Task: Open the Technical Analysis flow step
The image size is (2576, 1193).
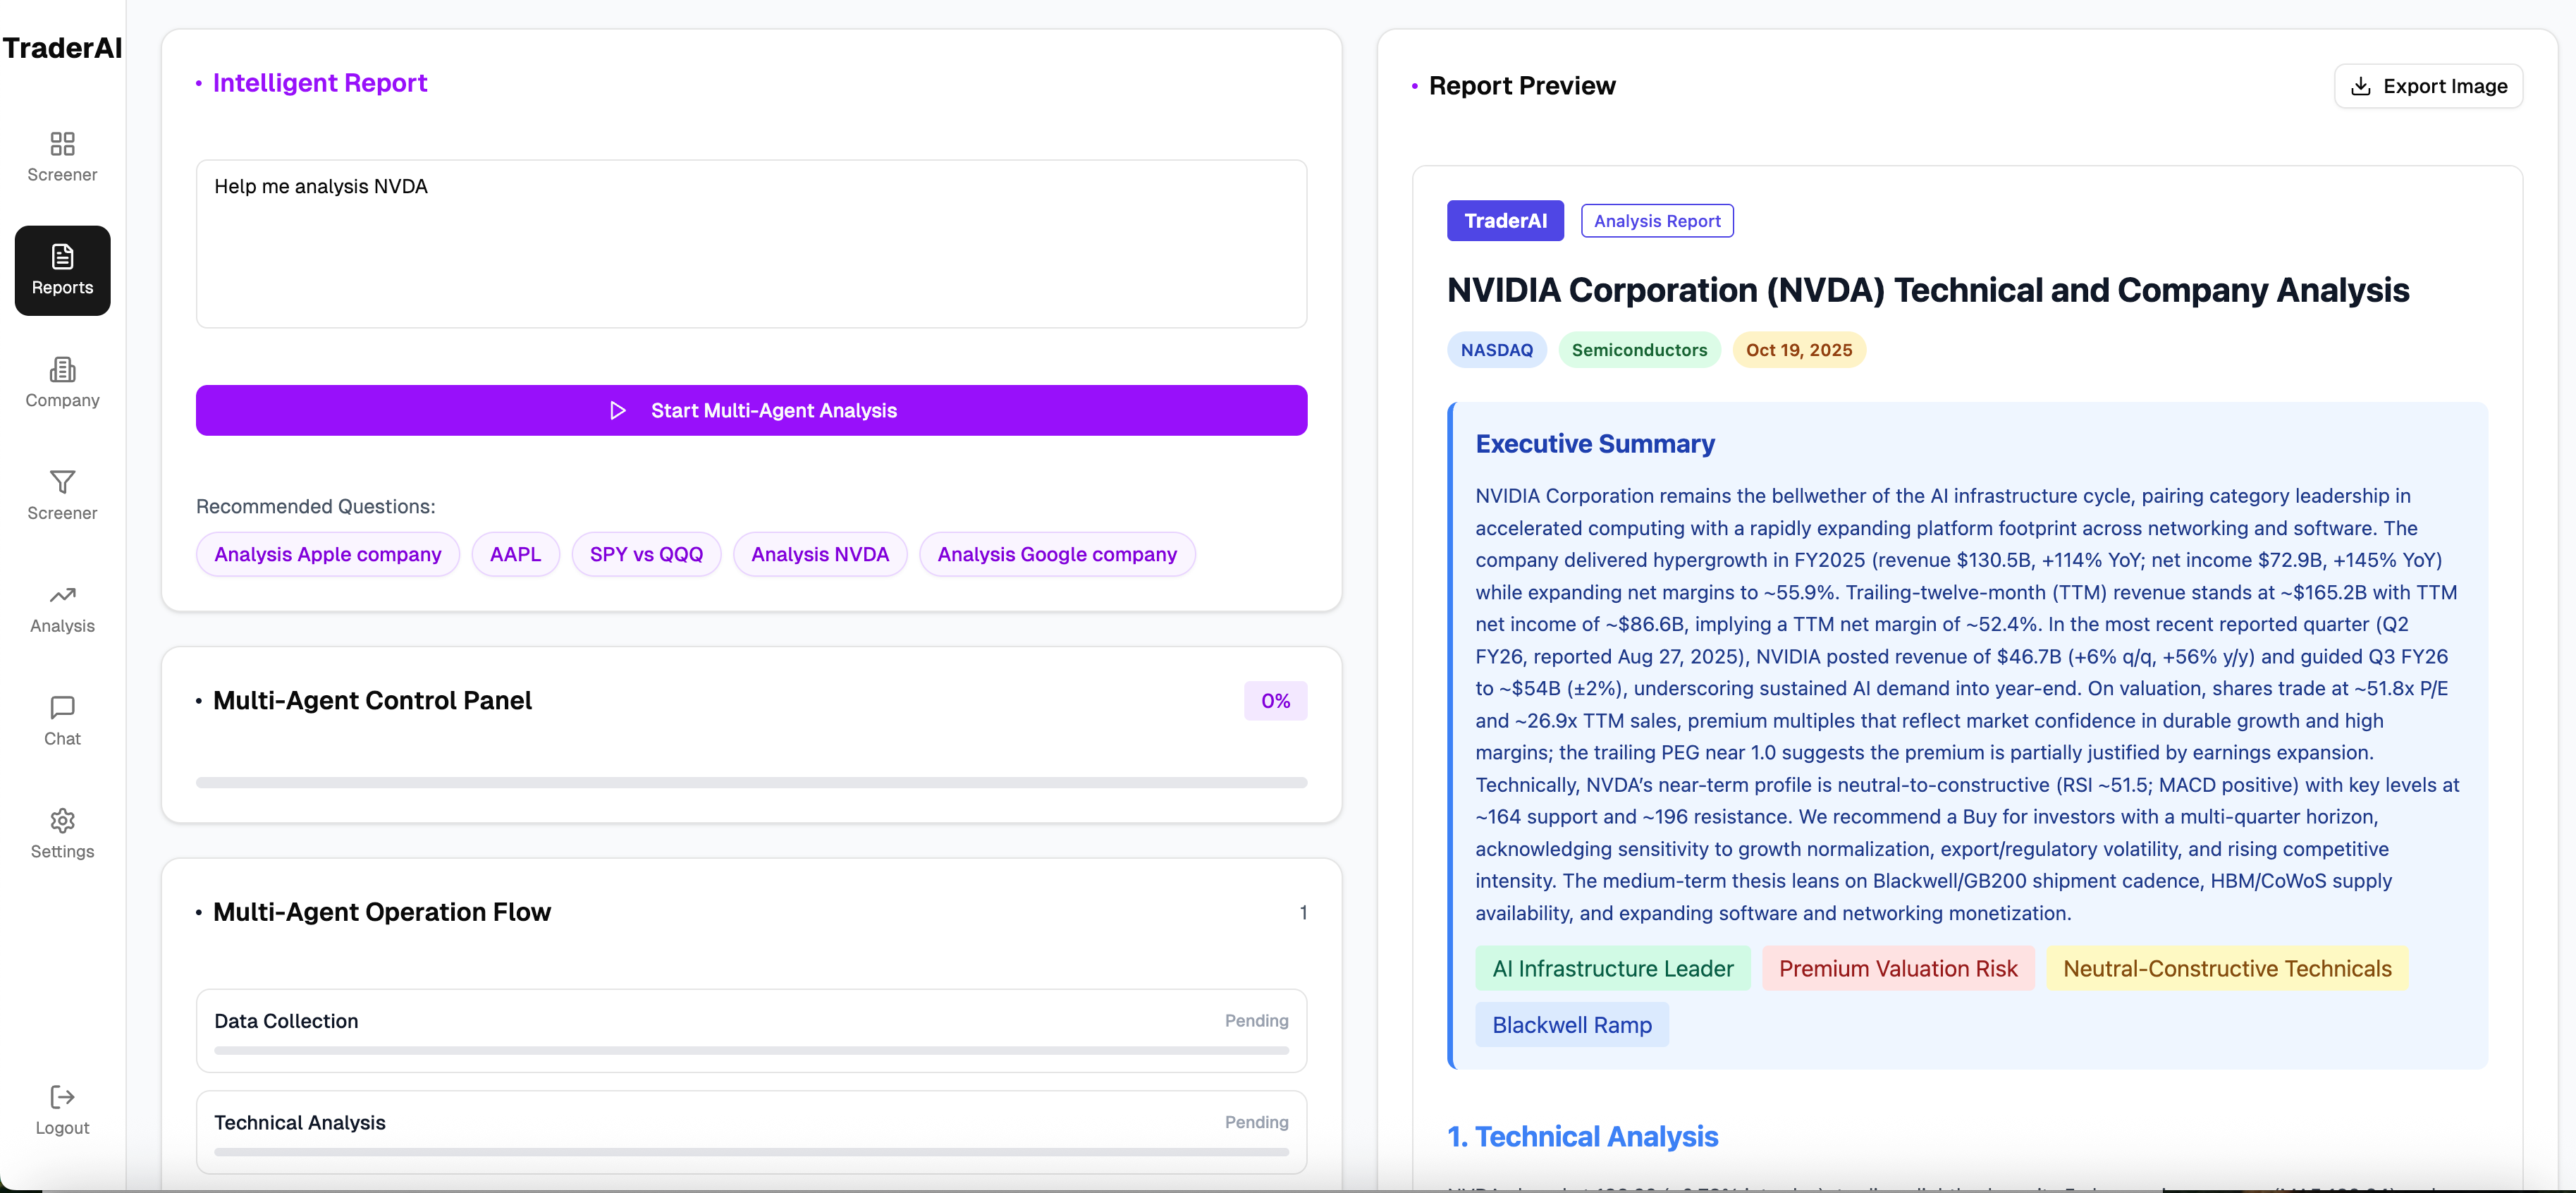Action: pos(751,1131)
